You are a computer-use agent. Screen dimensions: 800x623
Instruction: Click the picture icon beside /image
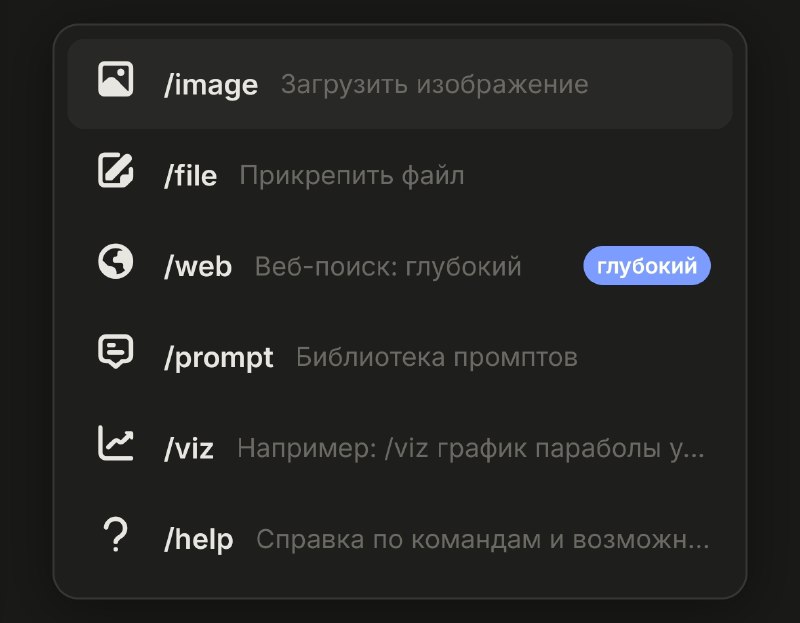click(116, 79)
